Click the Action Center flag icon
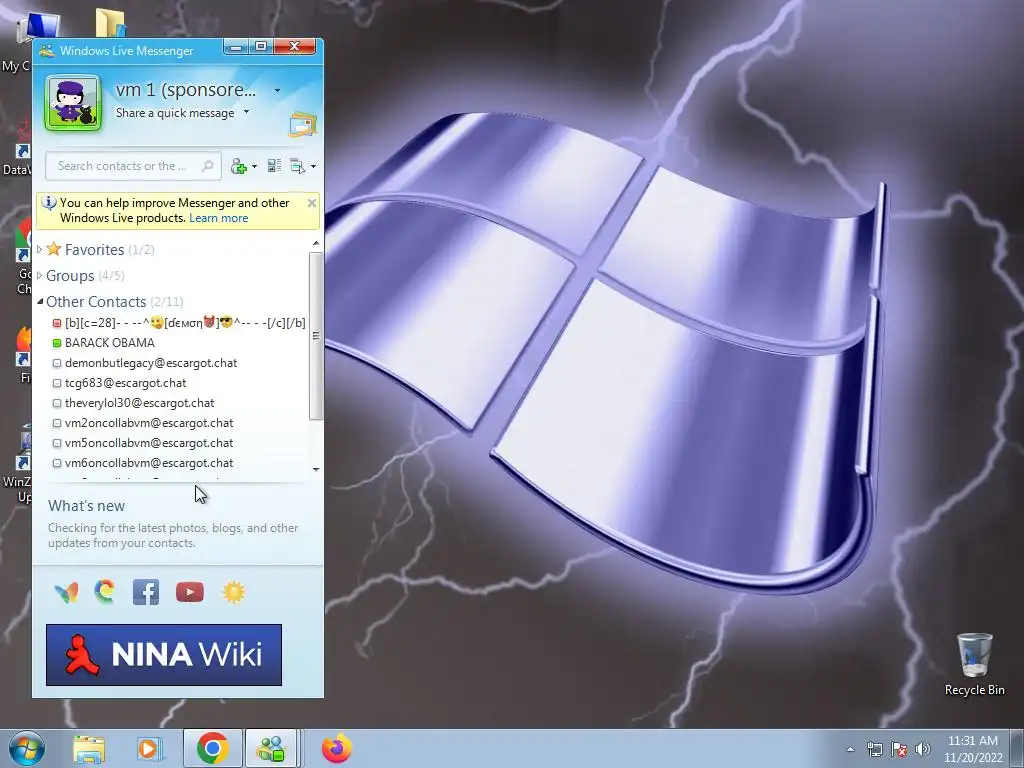1024x768 pixels. (x=899, y=749)
